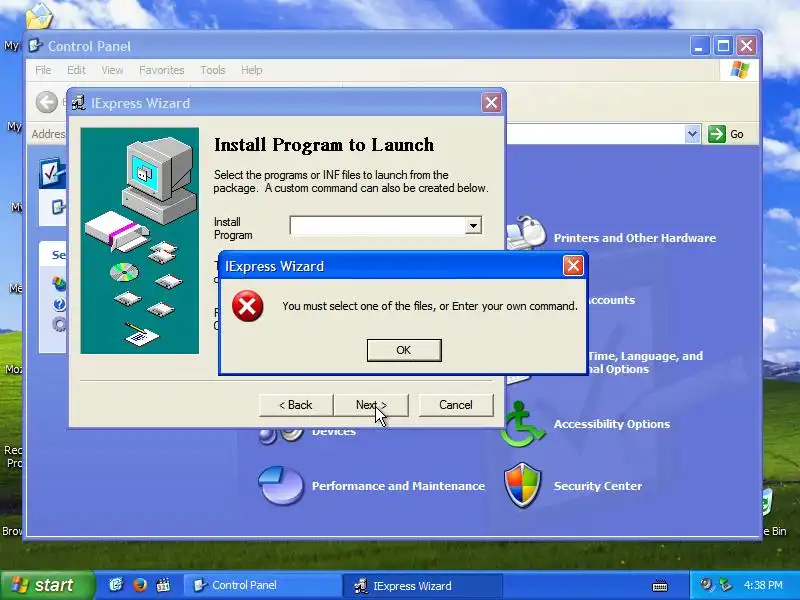
Task: Click the Back button in IExpress Wizard
Action: coord(295,405)
